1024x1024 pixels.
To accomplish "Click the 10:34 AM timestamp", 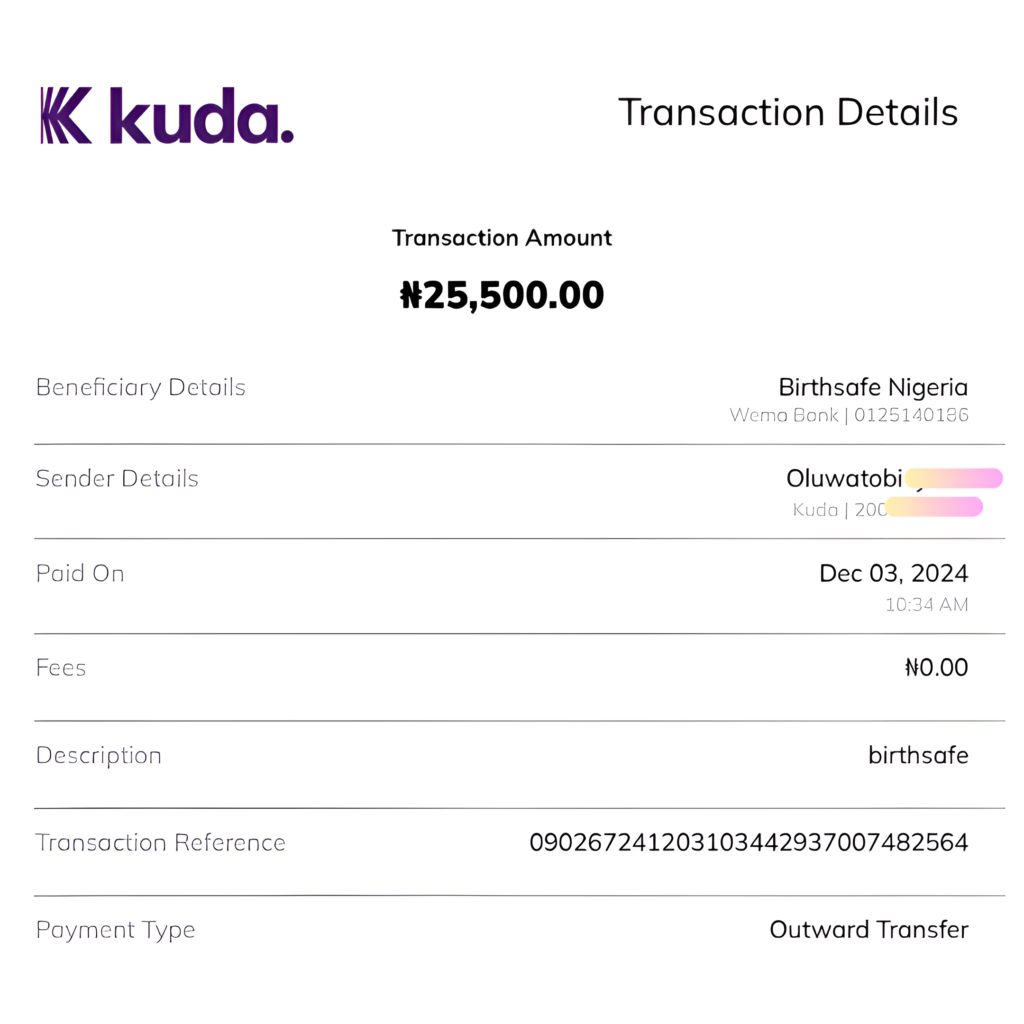I will [x=926, y=604].
